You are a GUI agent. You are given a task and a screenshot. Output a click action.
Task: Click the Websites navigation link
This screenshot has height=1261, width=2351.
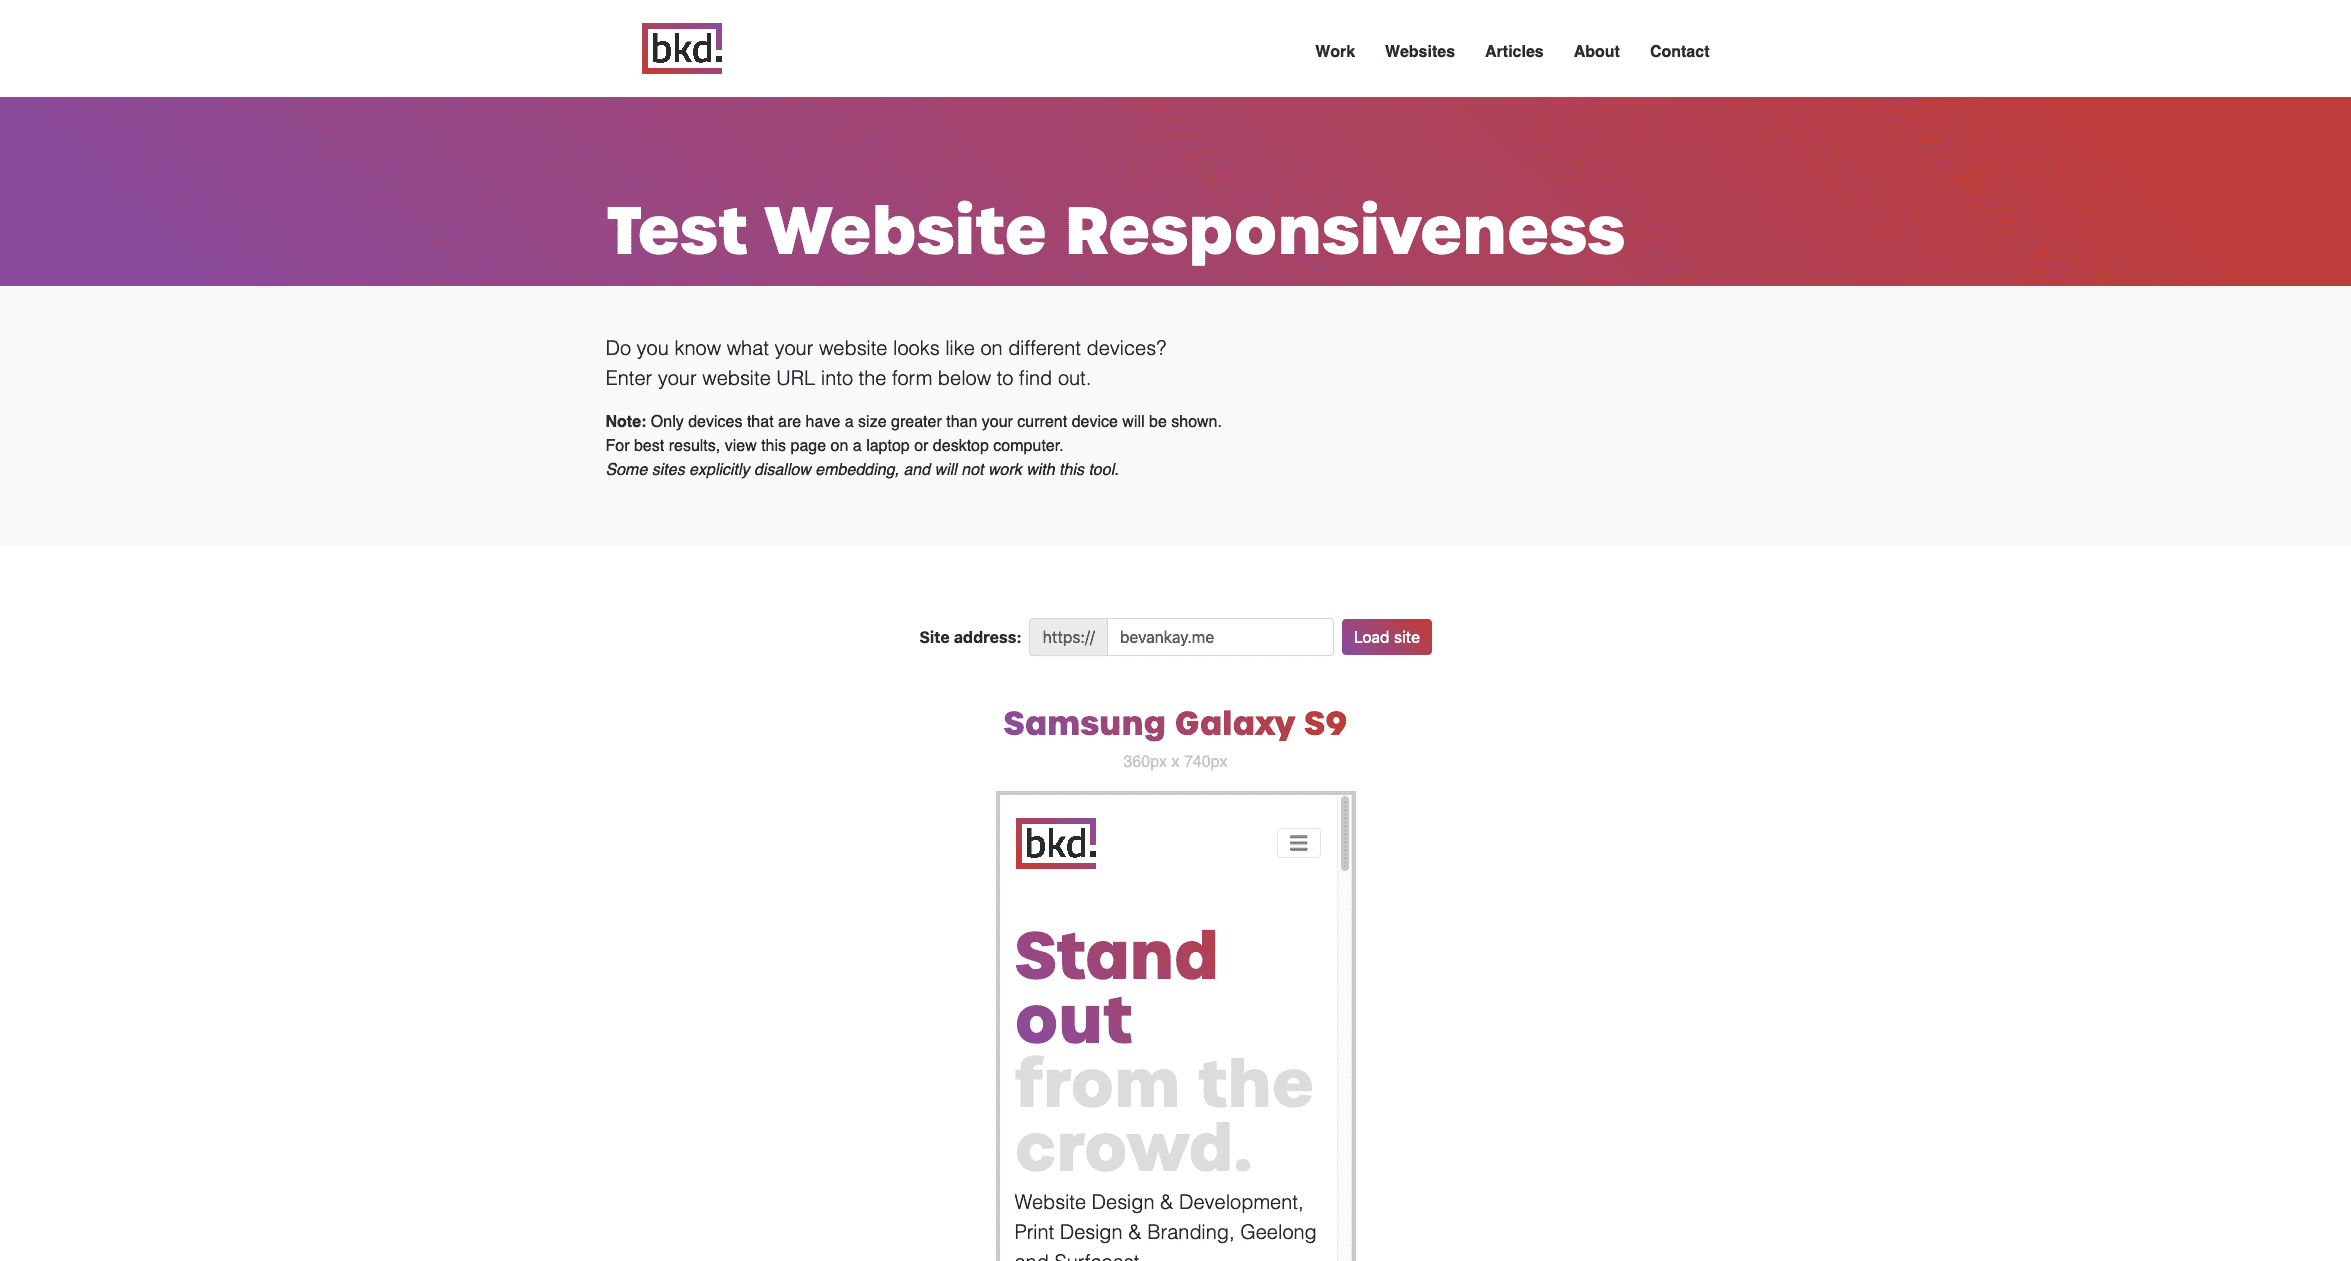click(x=1420, y=50)
